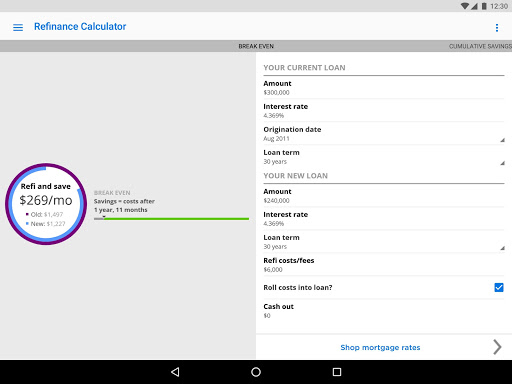Expand the current loan's Loan term dropdown
Screen dimensions: 512x384
click(384, 157)
